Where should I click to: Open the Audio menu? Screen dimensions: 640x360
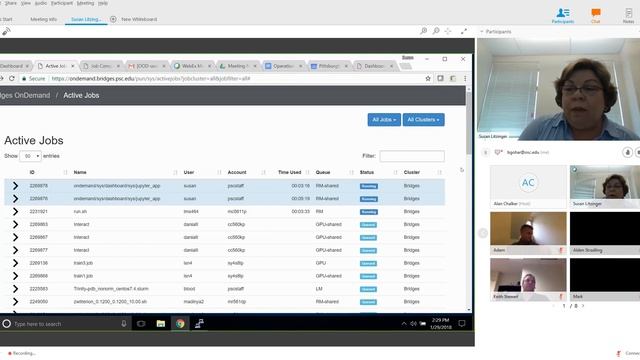click(41, 3)
